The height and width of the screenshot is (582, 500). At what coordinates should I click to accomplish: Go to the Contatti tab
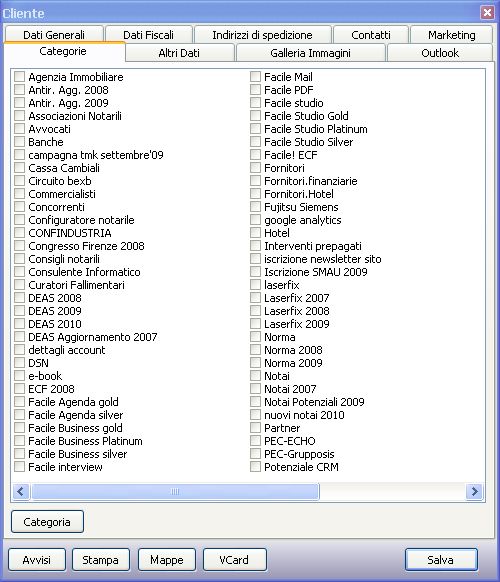click(x=371, y=35)
